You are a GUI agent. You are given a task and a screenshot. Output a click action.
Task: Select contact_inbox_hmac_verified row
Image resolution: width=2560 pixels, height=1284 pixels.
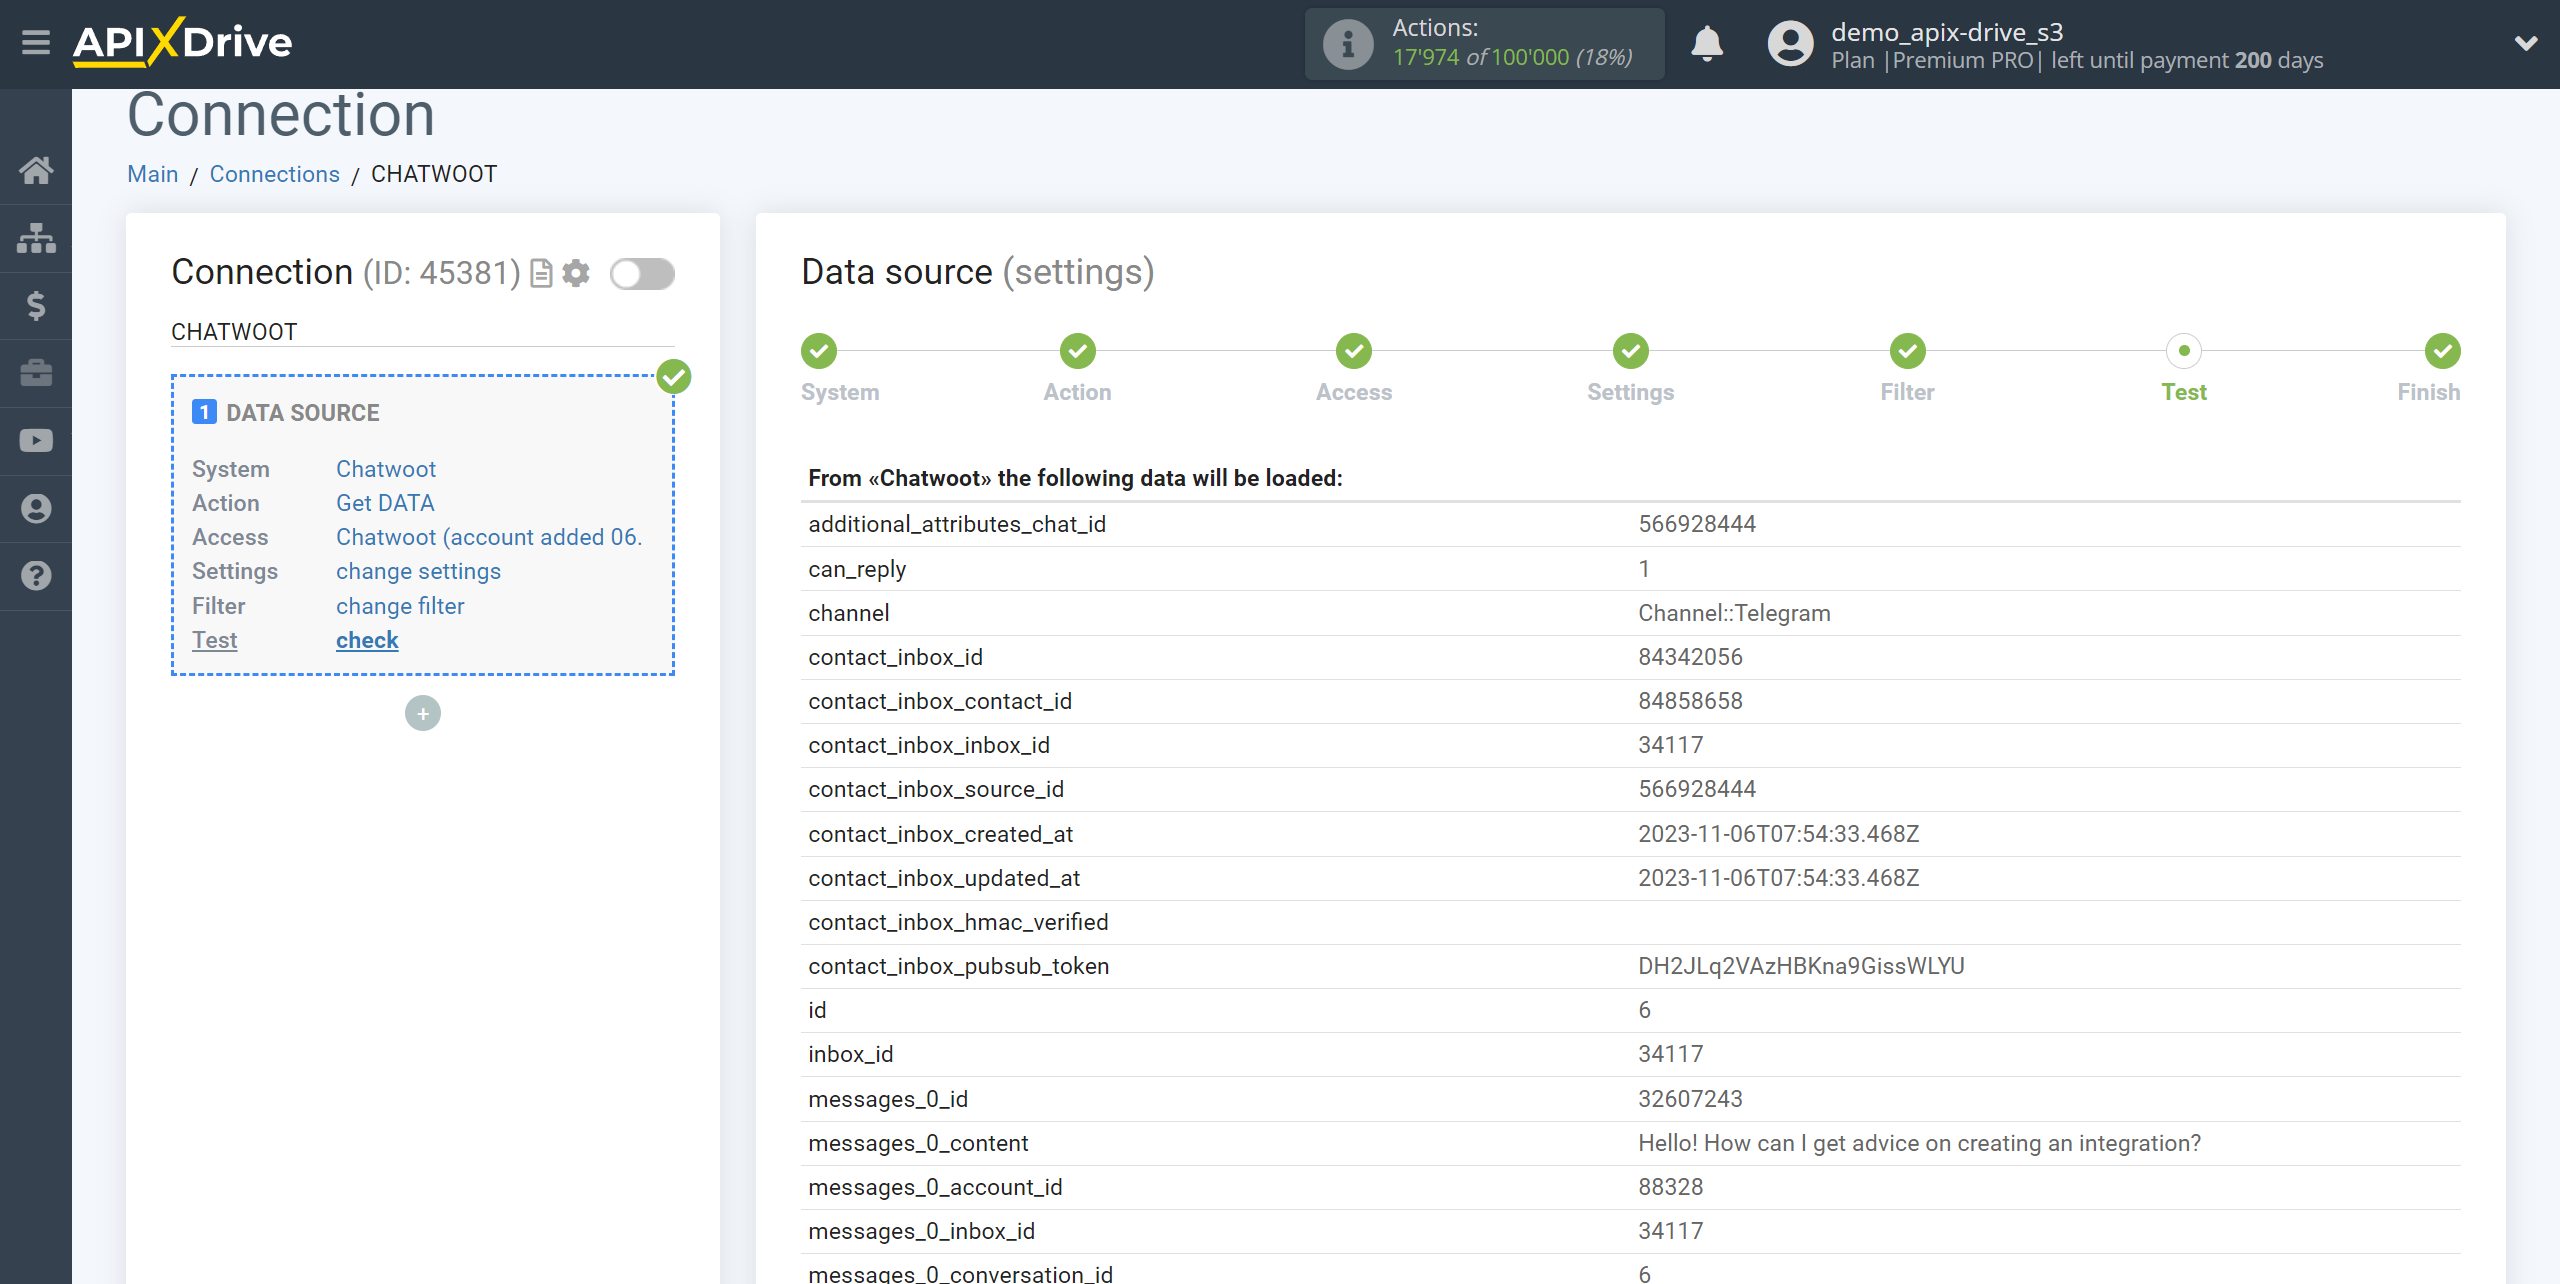click(1630, 922)
